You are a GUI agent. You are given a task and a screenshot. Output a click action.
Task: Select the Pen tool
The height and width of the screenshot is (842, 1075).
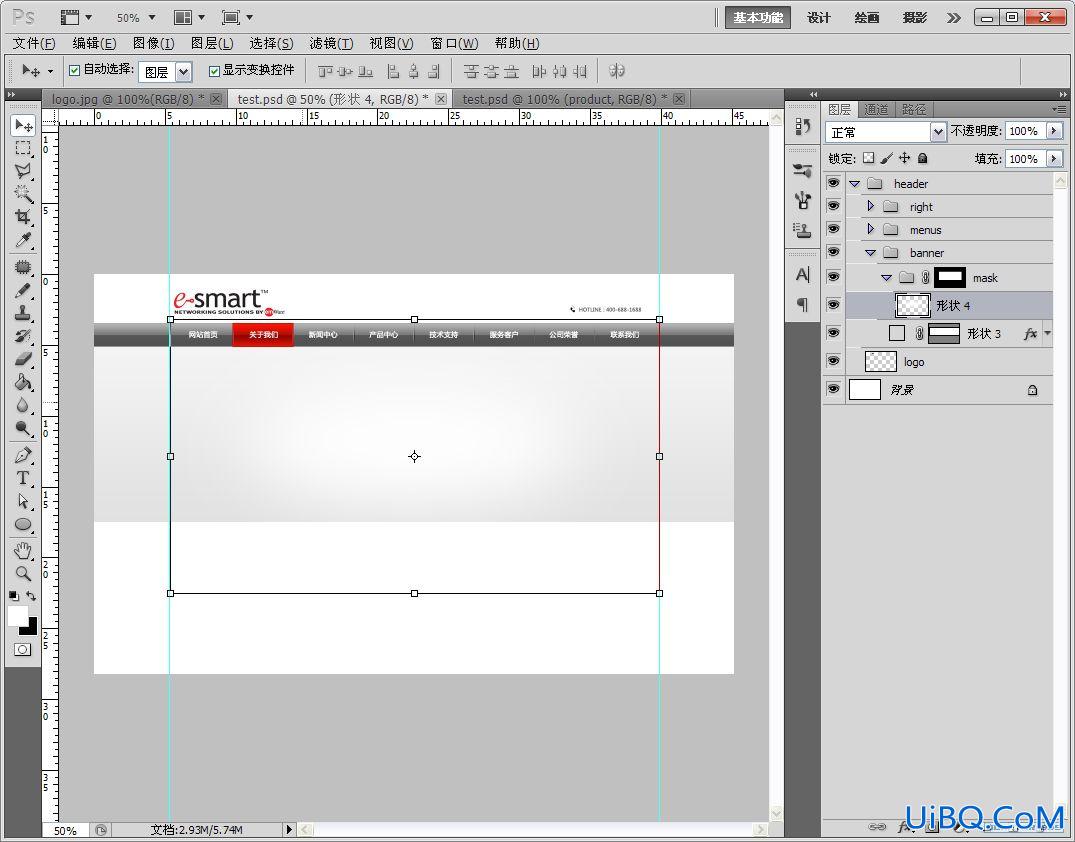pyautogui.click(x=23, y=455)
